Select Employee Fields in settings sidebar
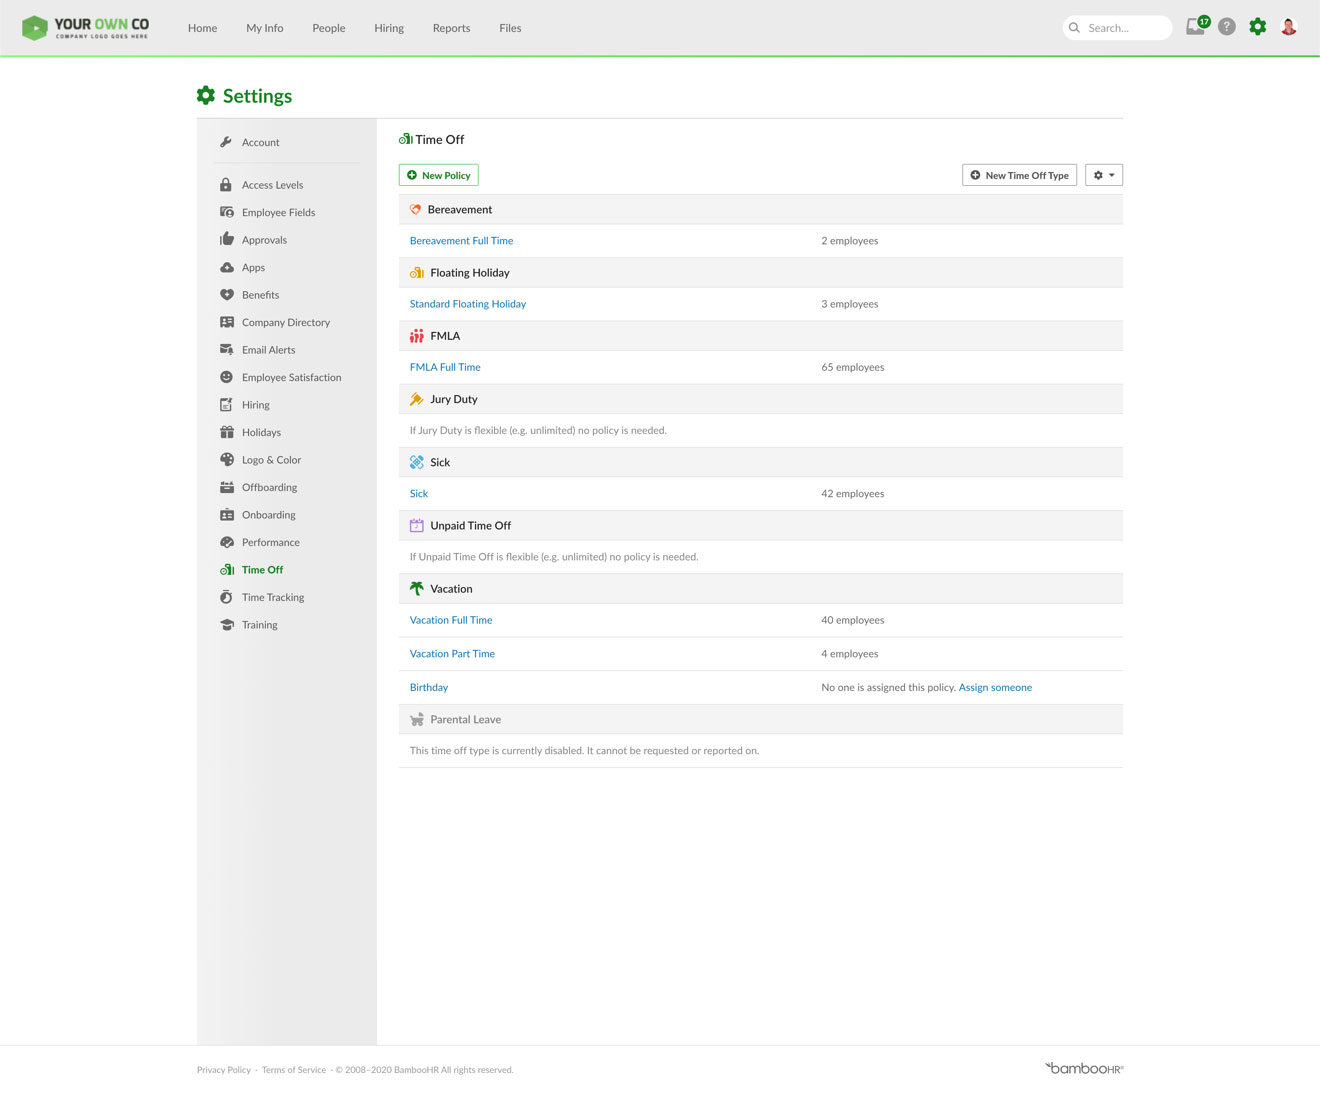The height and width of the screenshot is (1100, 1320). pos(278,212)
